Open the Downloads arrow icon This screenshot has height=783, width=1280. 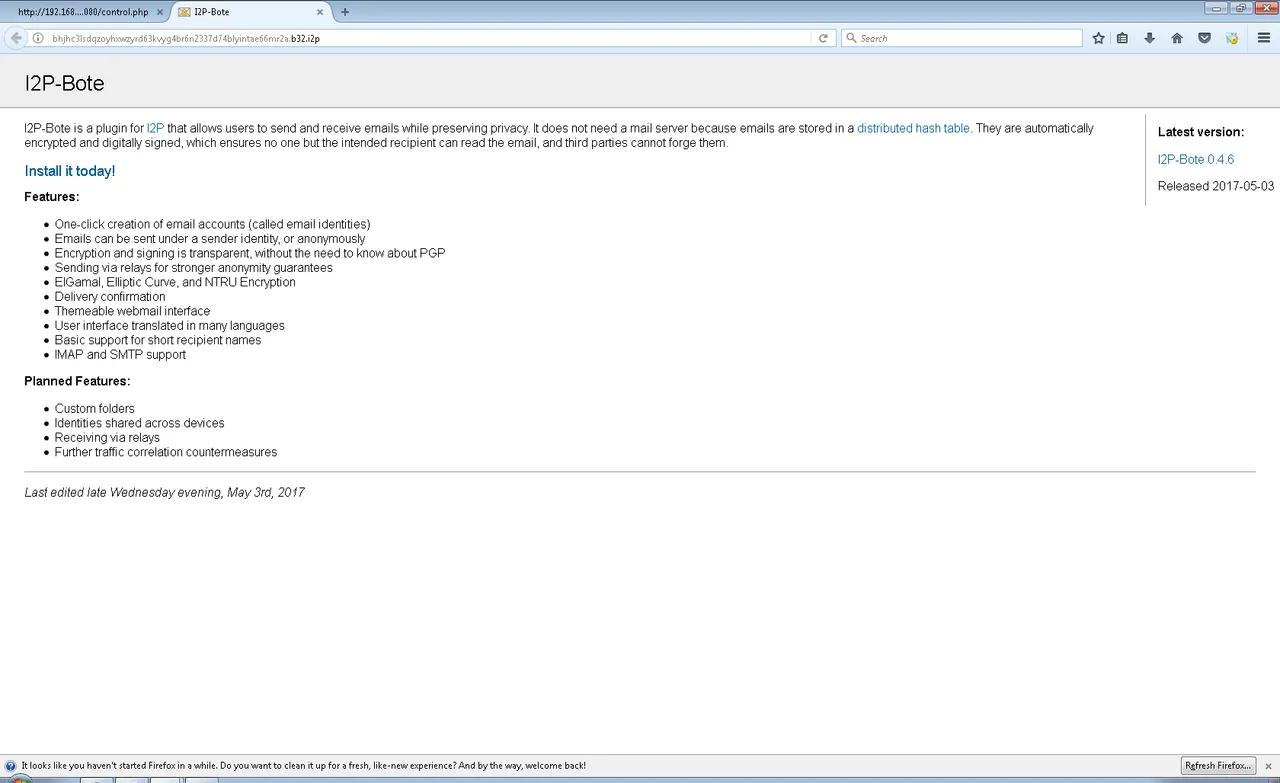click(x=1149, y=38)
